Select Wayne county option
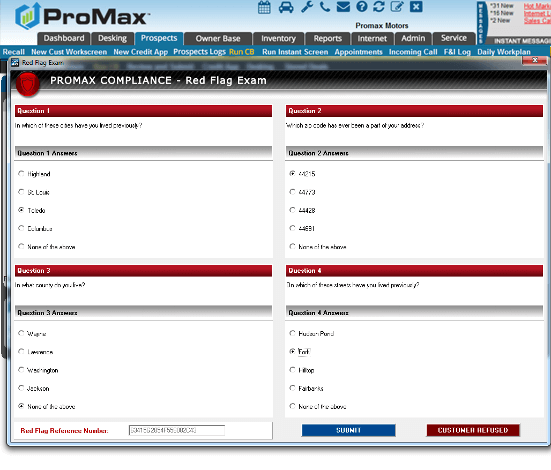The width and height of the screenshot is (551, 470). pos(21,333)
